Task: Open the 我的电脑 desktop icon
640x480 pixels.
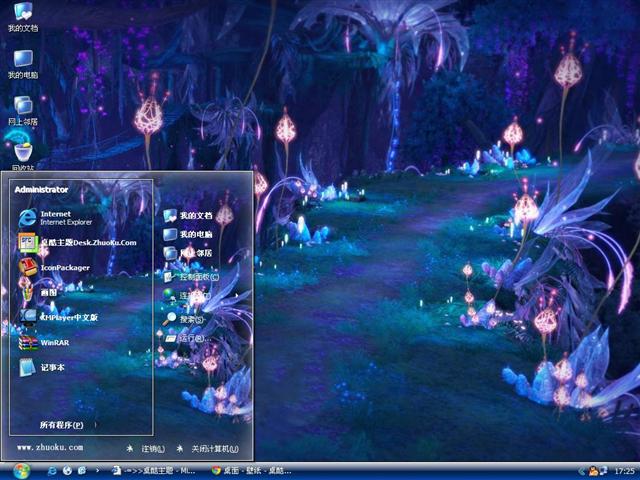Action: [23, 64]
